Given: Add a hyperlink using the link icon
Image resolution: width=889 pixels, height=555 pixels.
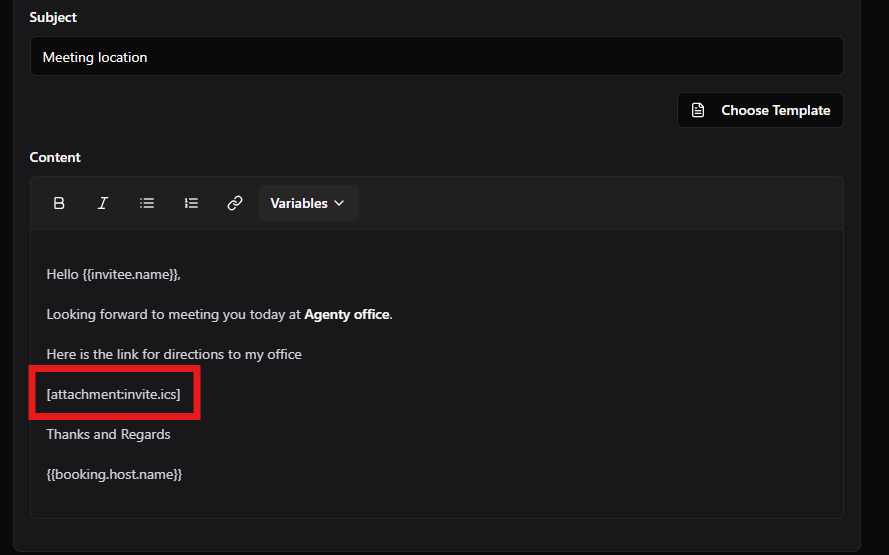Looking at the screenshot, I should tap(235, 203).
